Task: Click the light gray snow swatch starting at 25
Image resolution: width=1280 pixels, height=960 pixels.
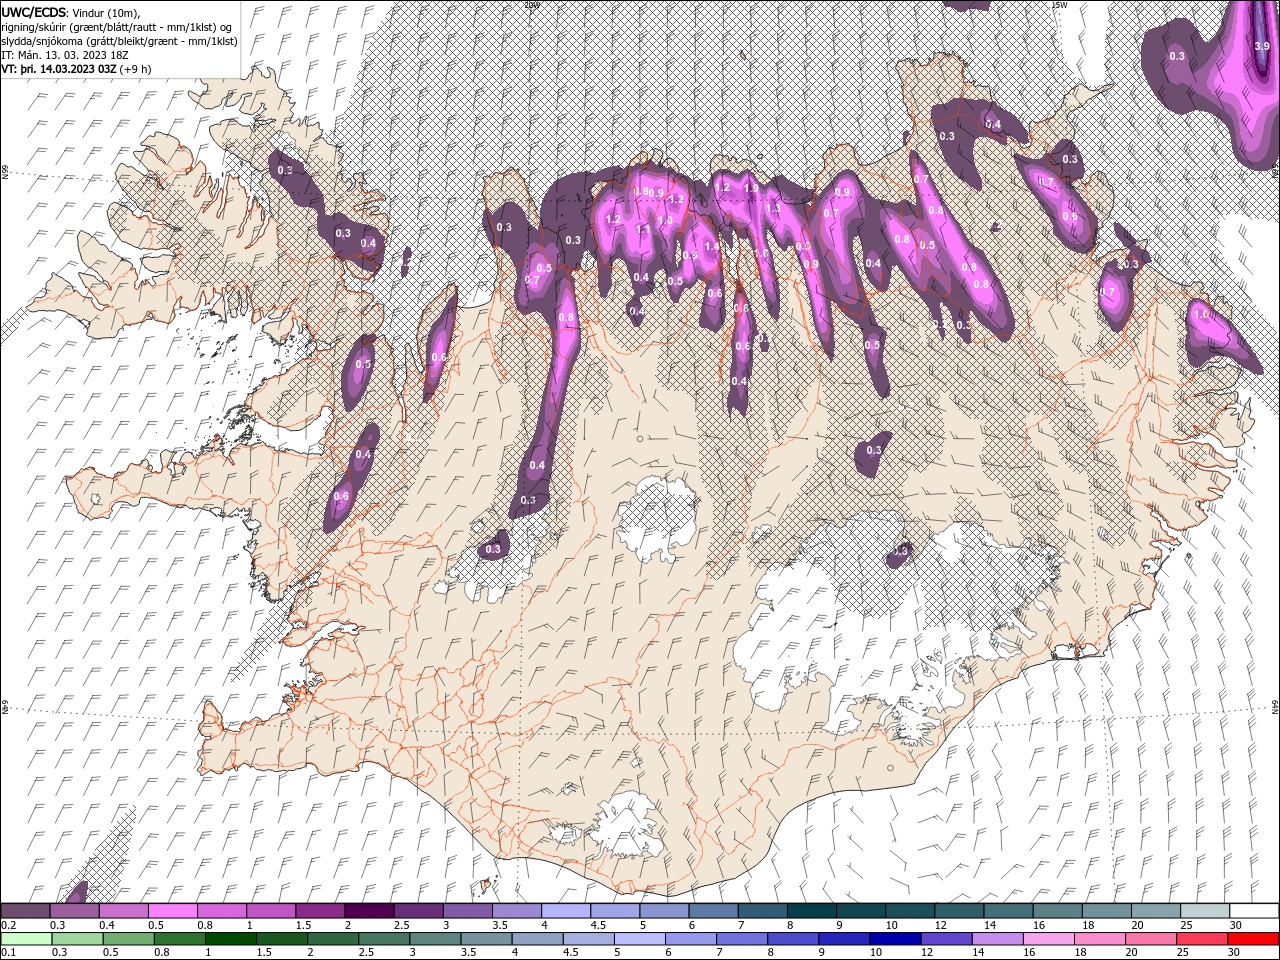Action: [x=1205, y=911]
